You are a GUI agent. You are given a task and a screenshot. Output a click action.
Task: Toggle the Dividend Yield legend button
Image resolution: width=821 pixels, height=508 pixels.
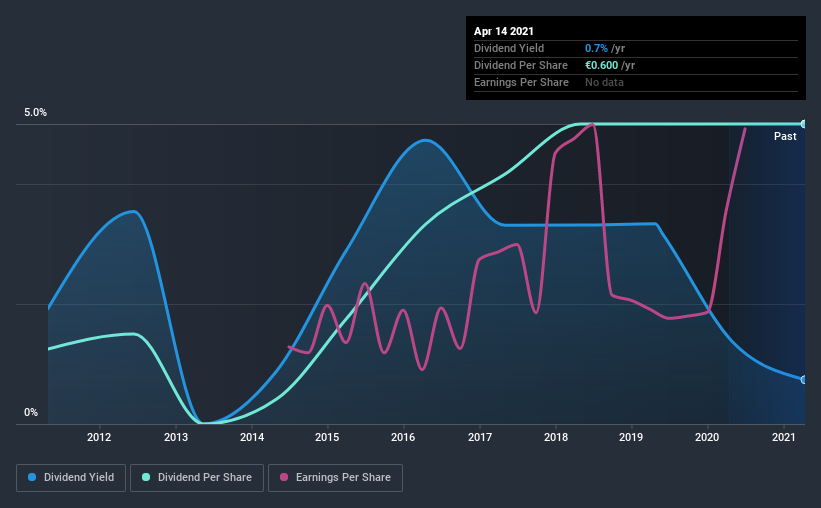click(71, 478)
